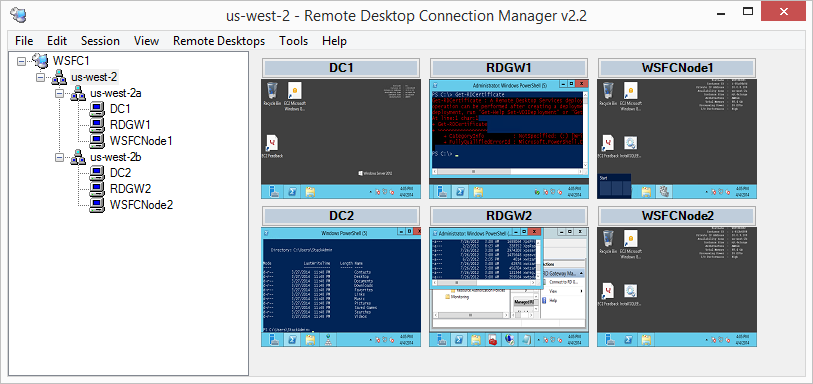The width and height of the screenshot is (813, 384).
Task: Open the DC2 remote desktop thumbnail
Action: click(341, 287)
